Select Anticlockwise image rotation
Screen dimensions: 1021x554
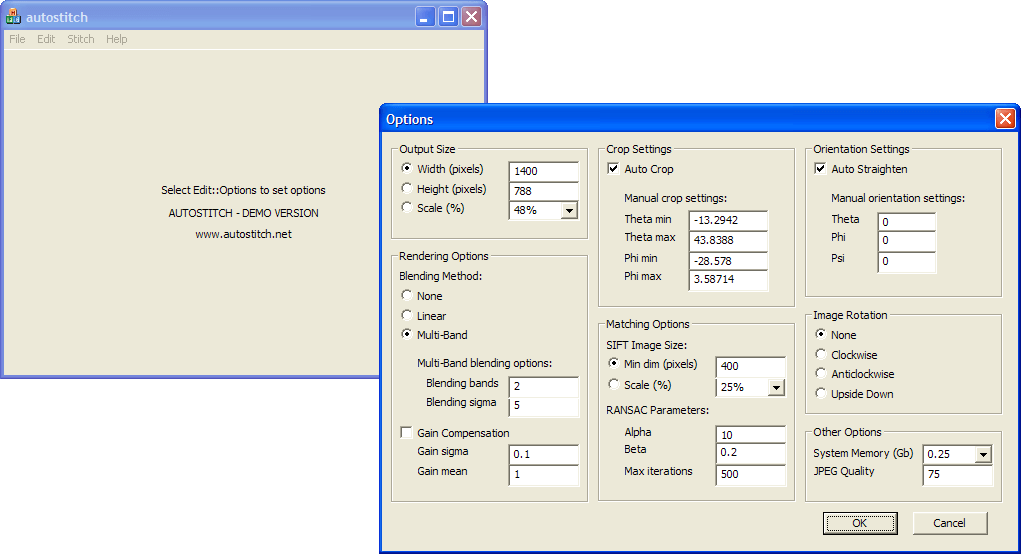pyautogui.click(x=820, y=374)
